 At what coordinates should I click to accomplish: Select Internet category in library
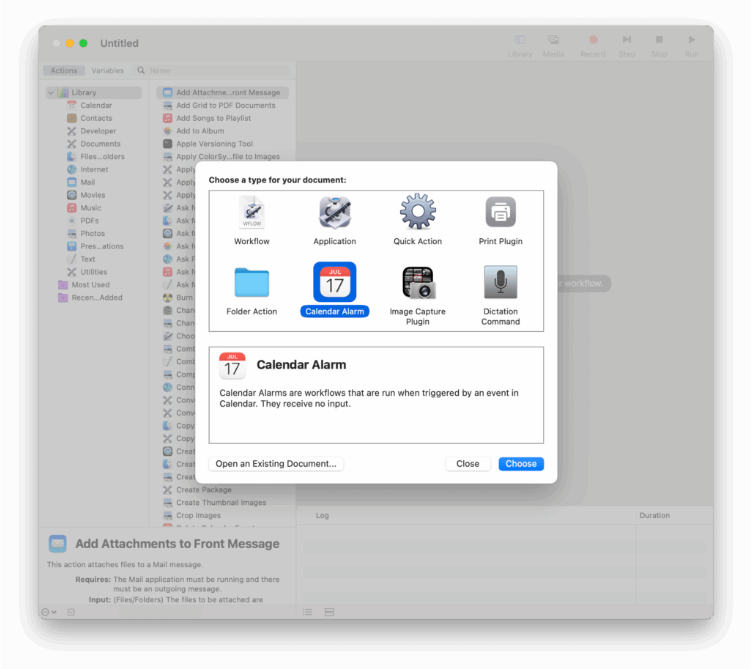(94, 170)
